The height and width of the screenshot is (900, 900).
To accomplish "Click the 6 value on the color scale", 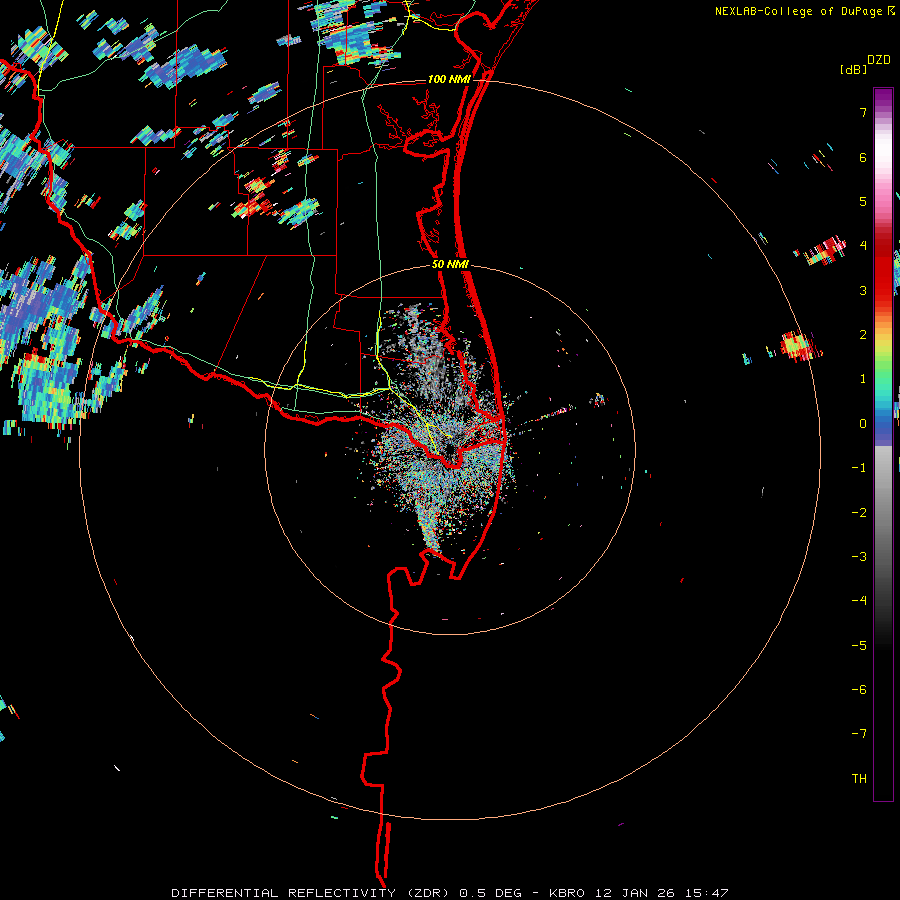I will pos(863,157).
